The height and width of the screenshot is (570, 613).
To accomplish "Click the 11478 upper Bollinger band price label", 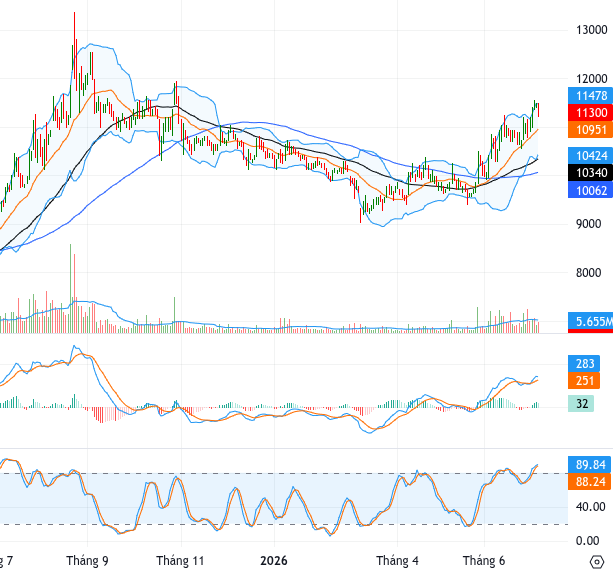I will [590, 96].
